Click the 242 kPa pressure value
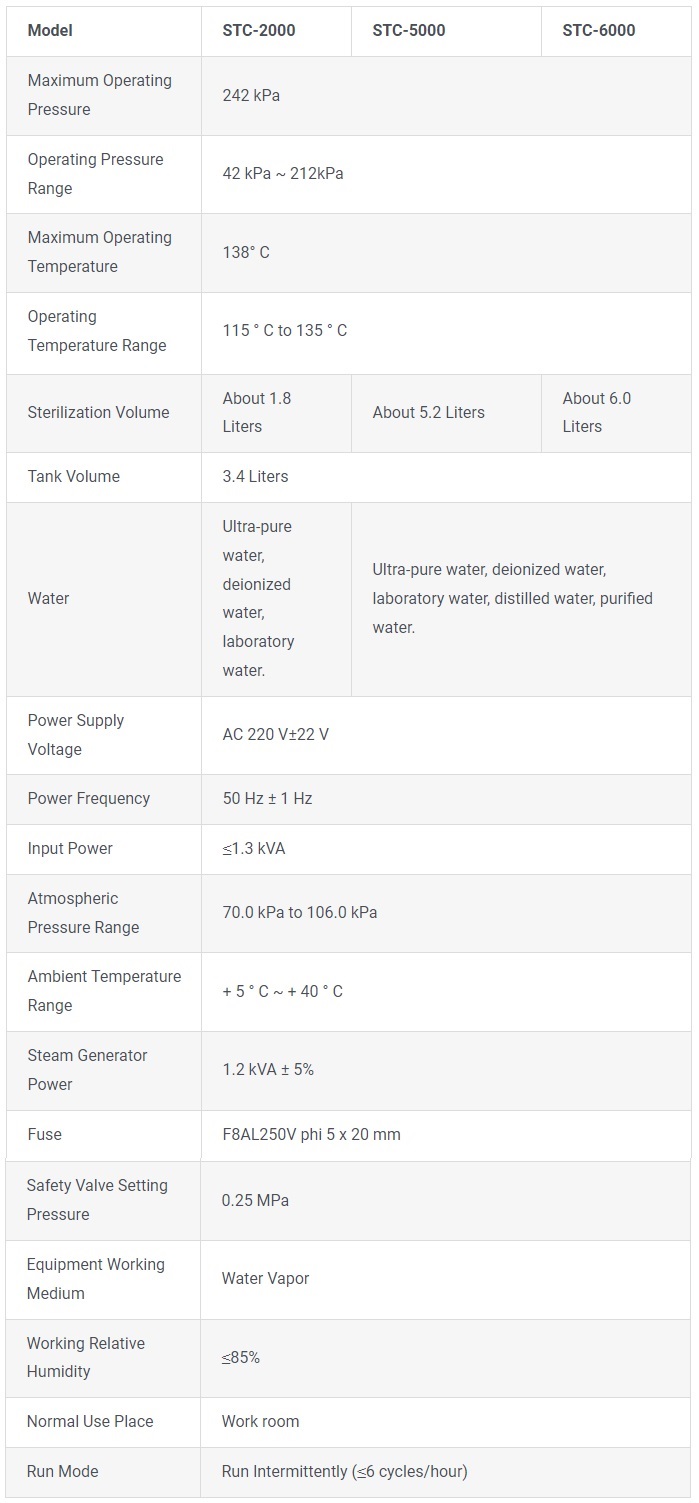The height and width of the screenshot is (1503, 699). point(251,95)
